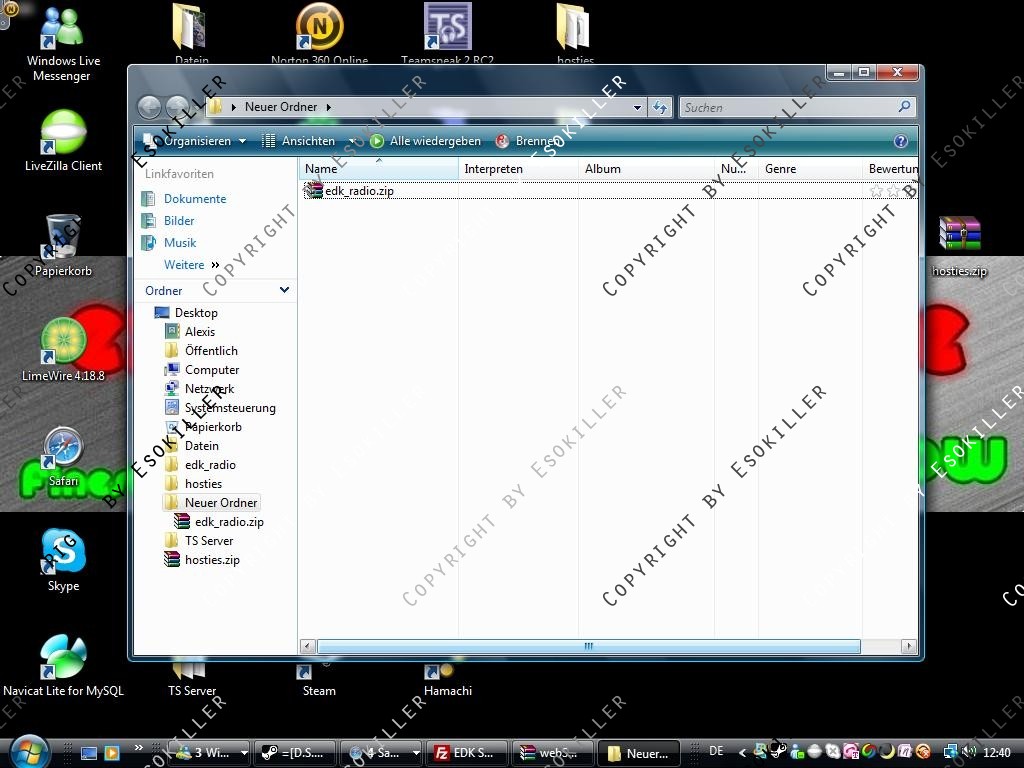Open Navicat Lite for MySQL icon
Screen dimensions: 1024x768
(63, 658)
